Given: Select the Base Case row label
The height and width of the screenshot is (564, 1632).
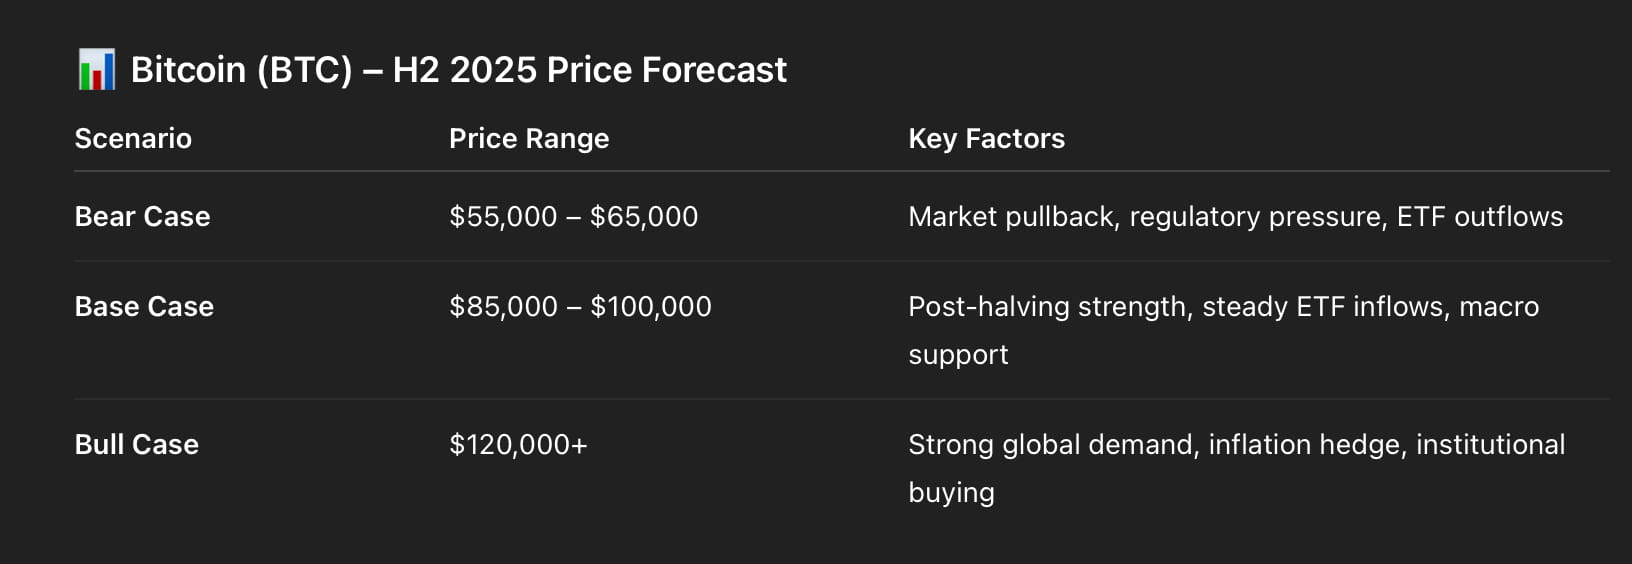Looking at the screenshot, I should click(144, 307).
